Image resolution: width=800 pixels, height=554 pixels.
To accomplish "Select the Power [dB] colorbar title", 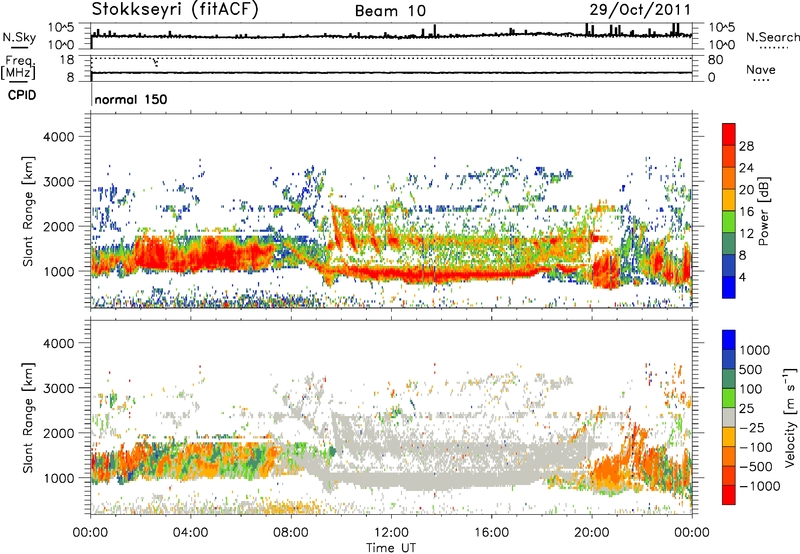I will 763,211.
